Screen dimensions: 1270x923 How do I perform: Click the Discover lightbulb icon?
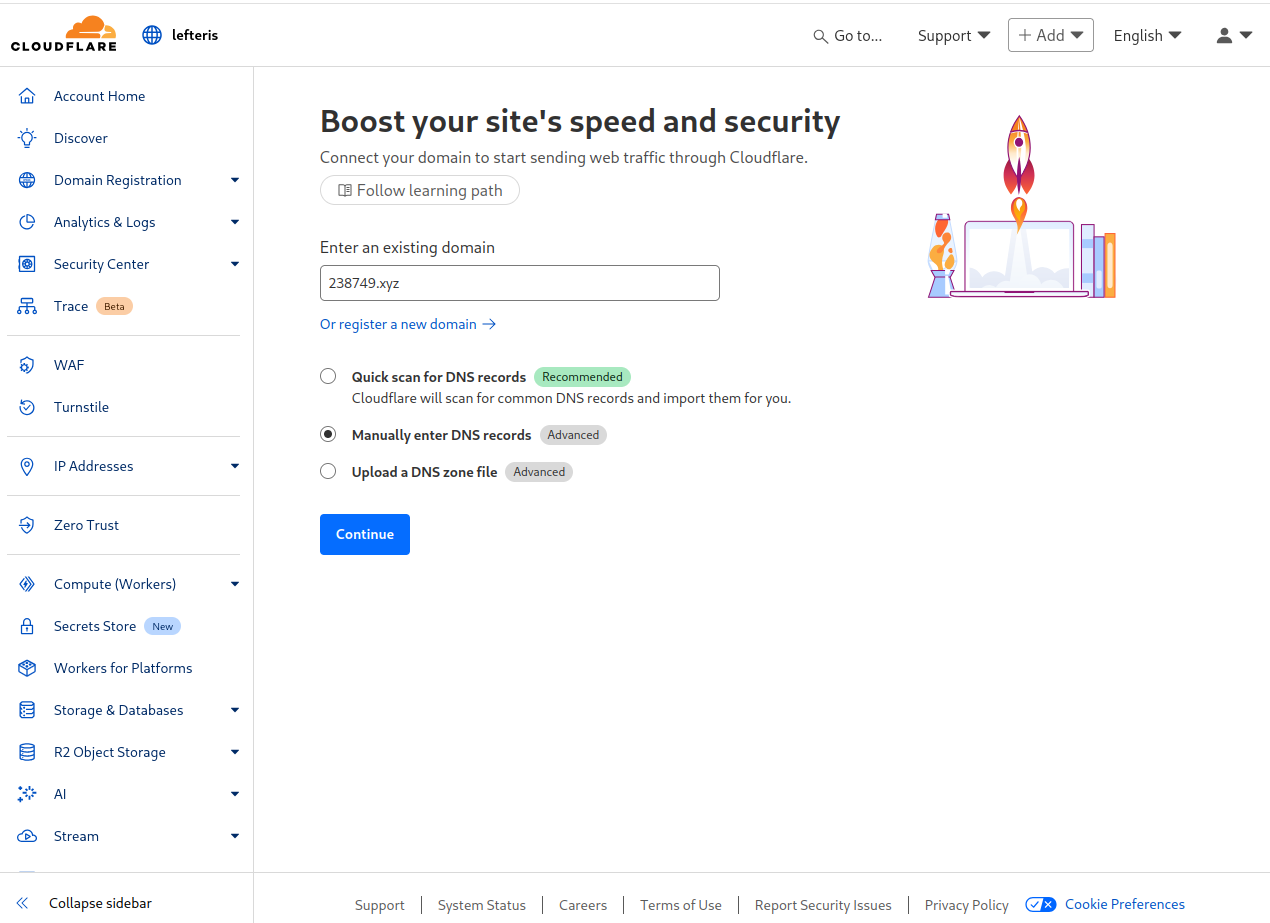point(27,138)
